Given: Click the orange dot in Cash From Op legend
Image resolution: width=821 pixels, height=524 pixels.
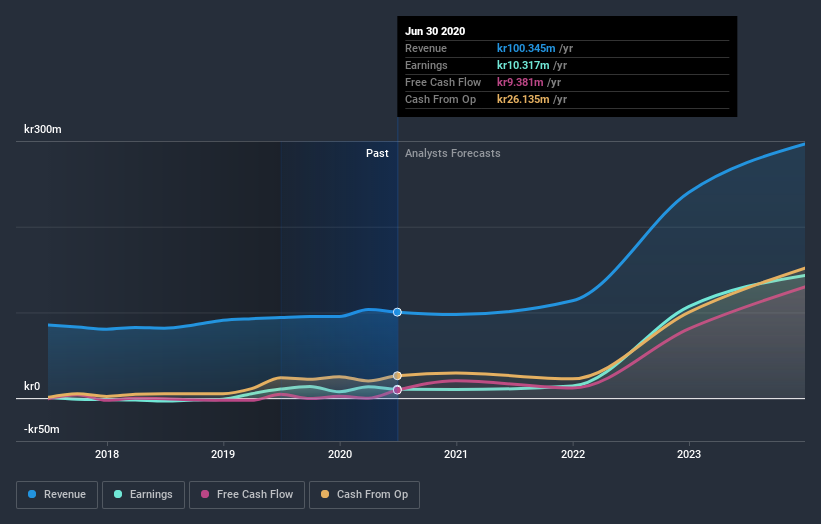Looking at the screenshot, I should [325, 494].
